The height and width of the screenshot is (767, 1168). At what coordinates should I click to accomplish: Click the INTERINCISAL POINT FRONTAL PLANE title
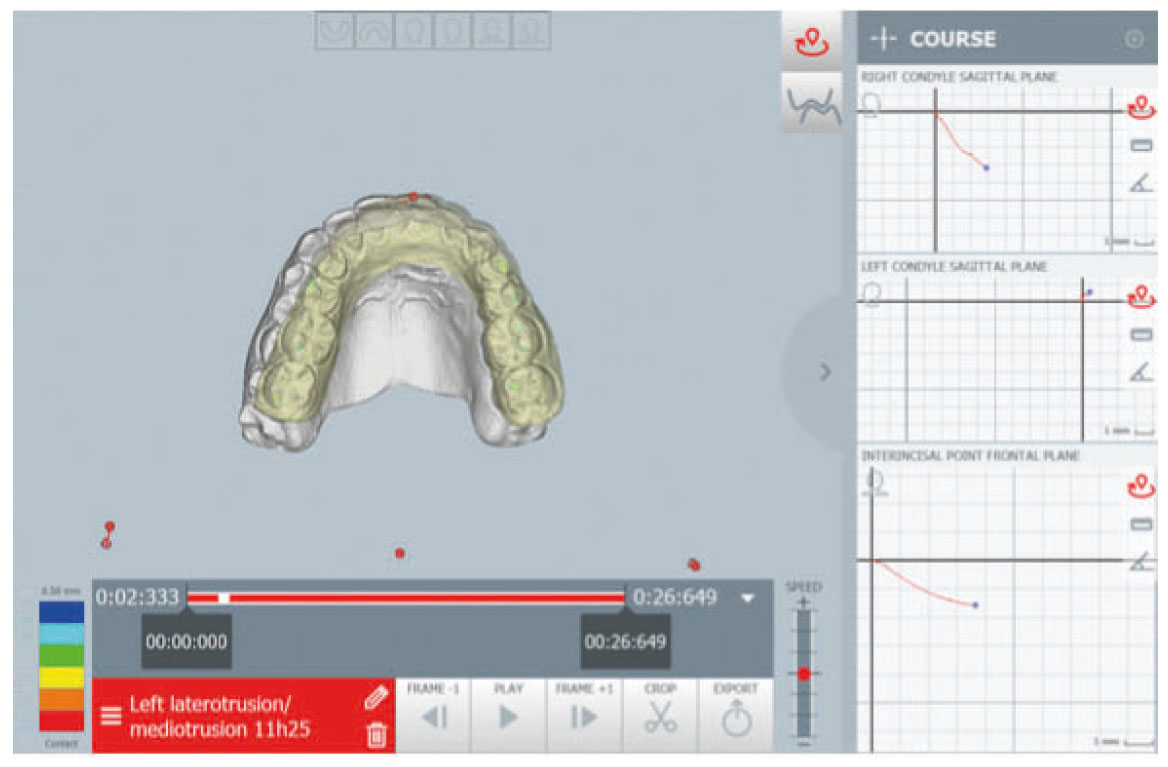tap(970, 455)
